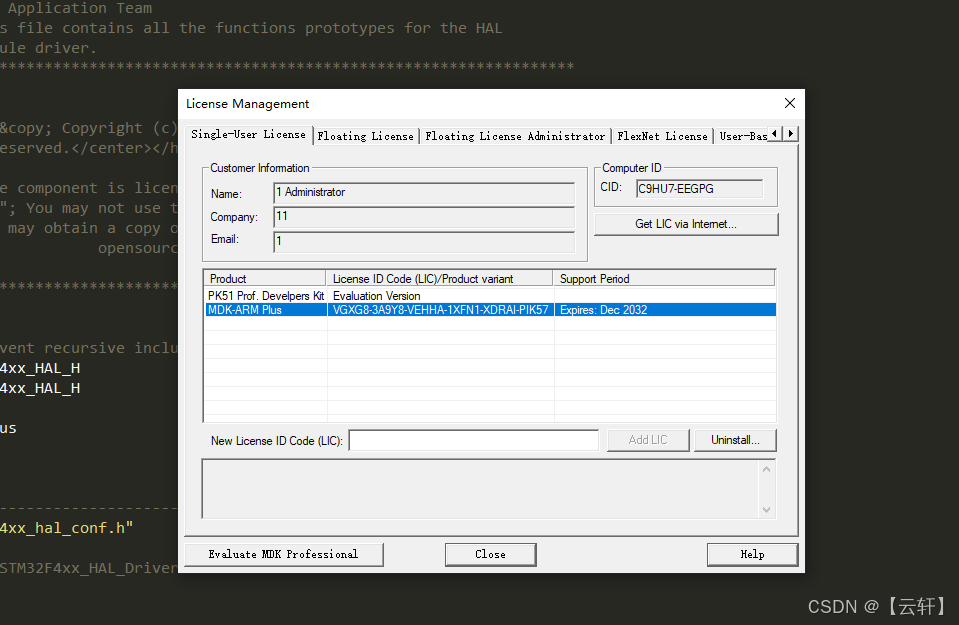Click the Support Period column header
The width and height of the screenshot is (959, 625).
point(664,279)
